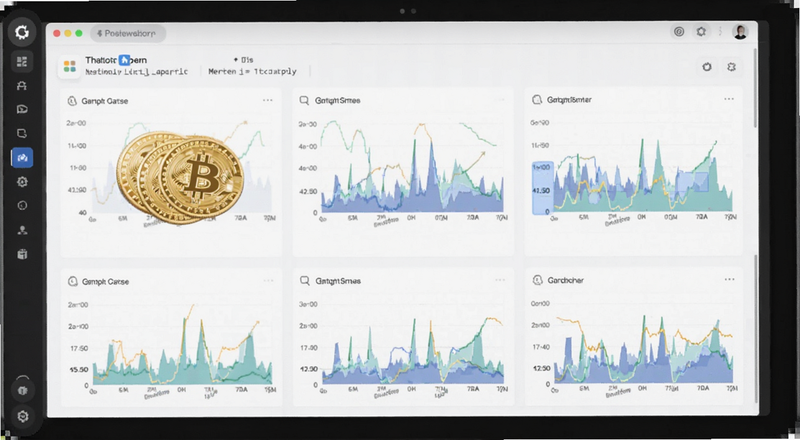Click the icon beside lower Gampt Gatse title
800x440 pixels.
(72, 281)
